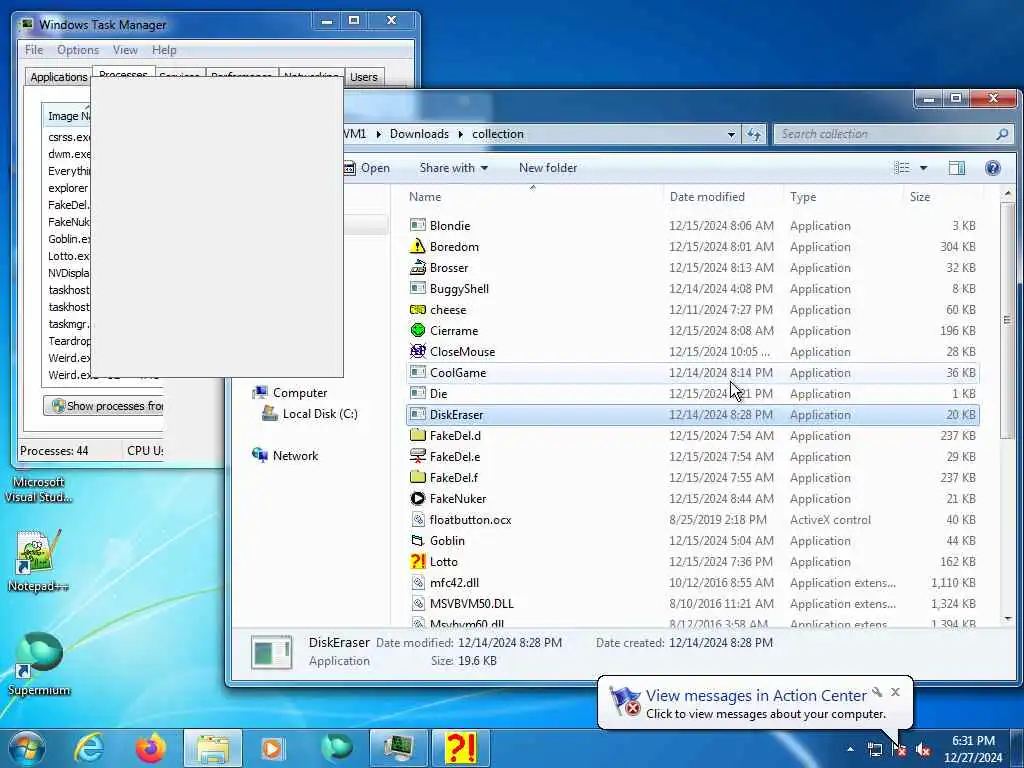Select the FakeDel.f file row
Image resolution: width=1024 pixels, height=768 pixels.
point(692,477)
